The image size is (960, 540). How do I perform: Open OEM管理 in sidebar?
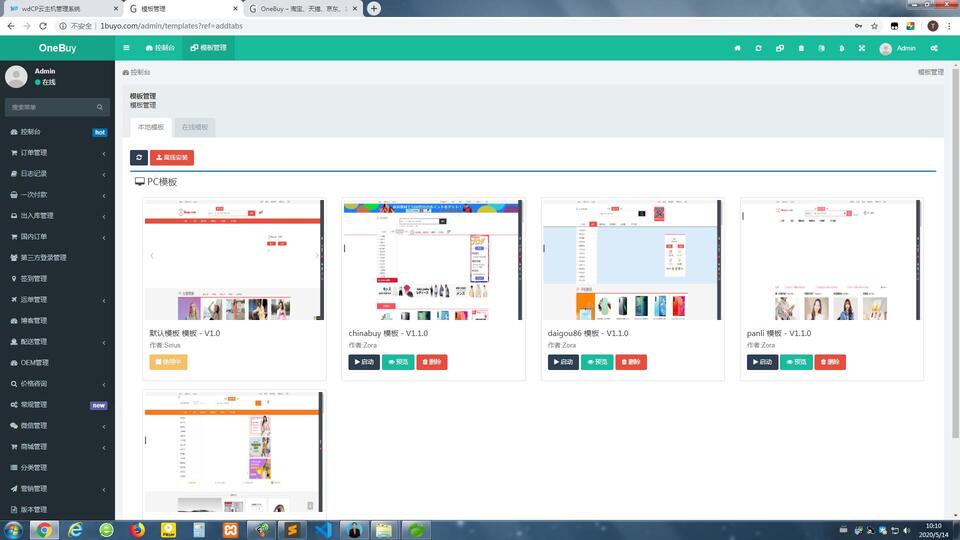(58, 362)
